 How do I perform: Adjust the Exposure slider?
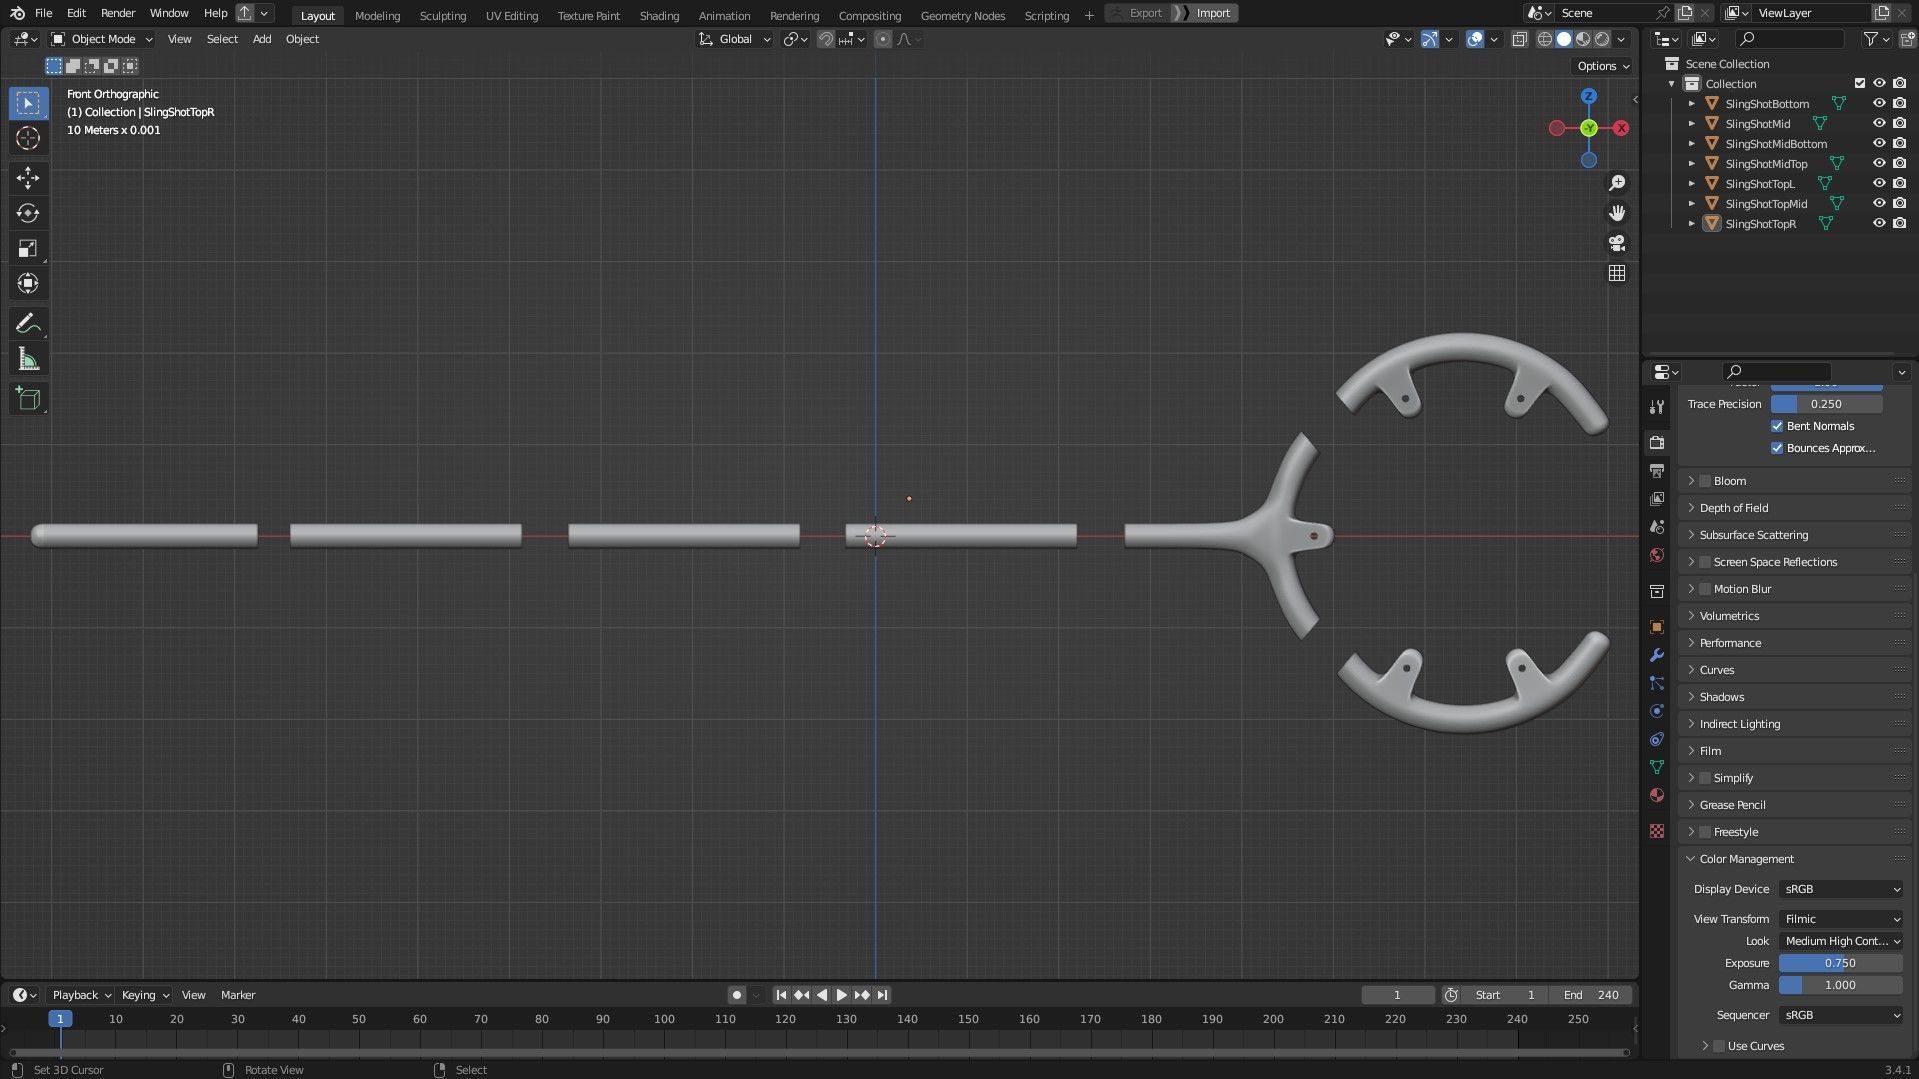[x=1840, y=963]
